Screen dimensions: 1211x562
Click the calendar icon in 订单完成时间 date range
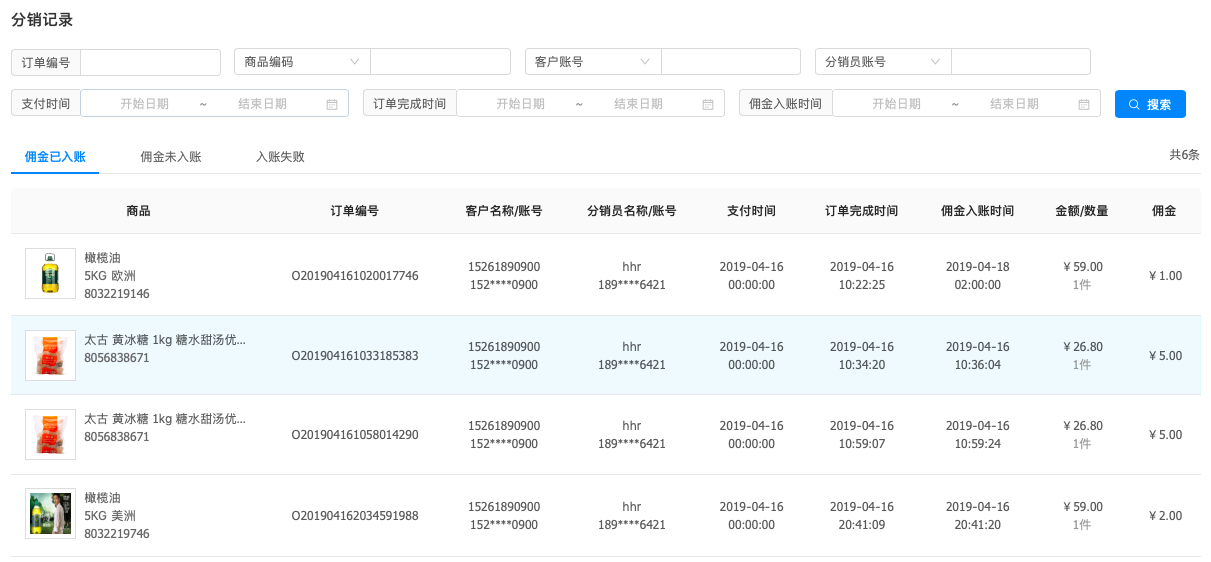(708, 104)
